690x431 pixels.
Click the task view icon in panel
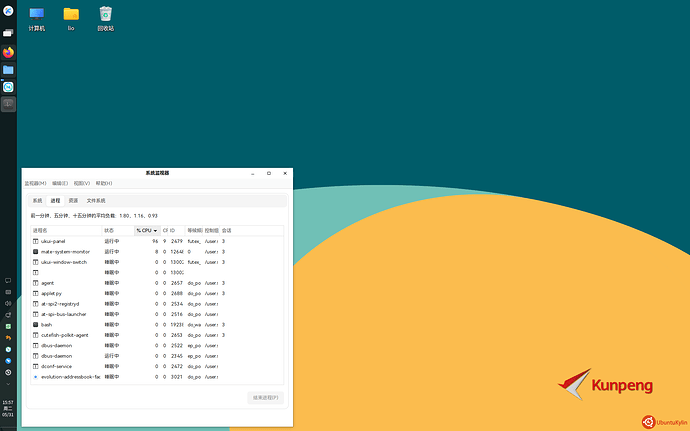click(x=7, y=33)
